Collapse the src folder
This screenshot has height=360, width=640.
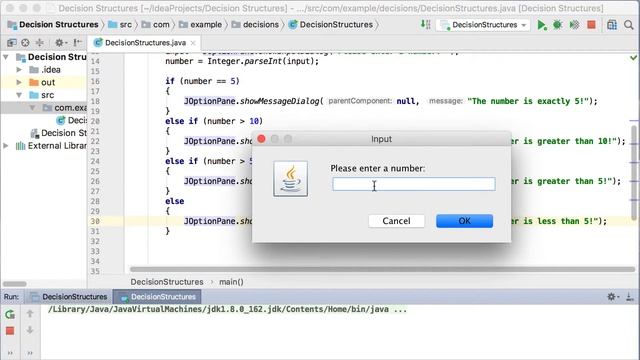click(x=19, y=95)
